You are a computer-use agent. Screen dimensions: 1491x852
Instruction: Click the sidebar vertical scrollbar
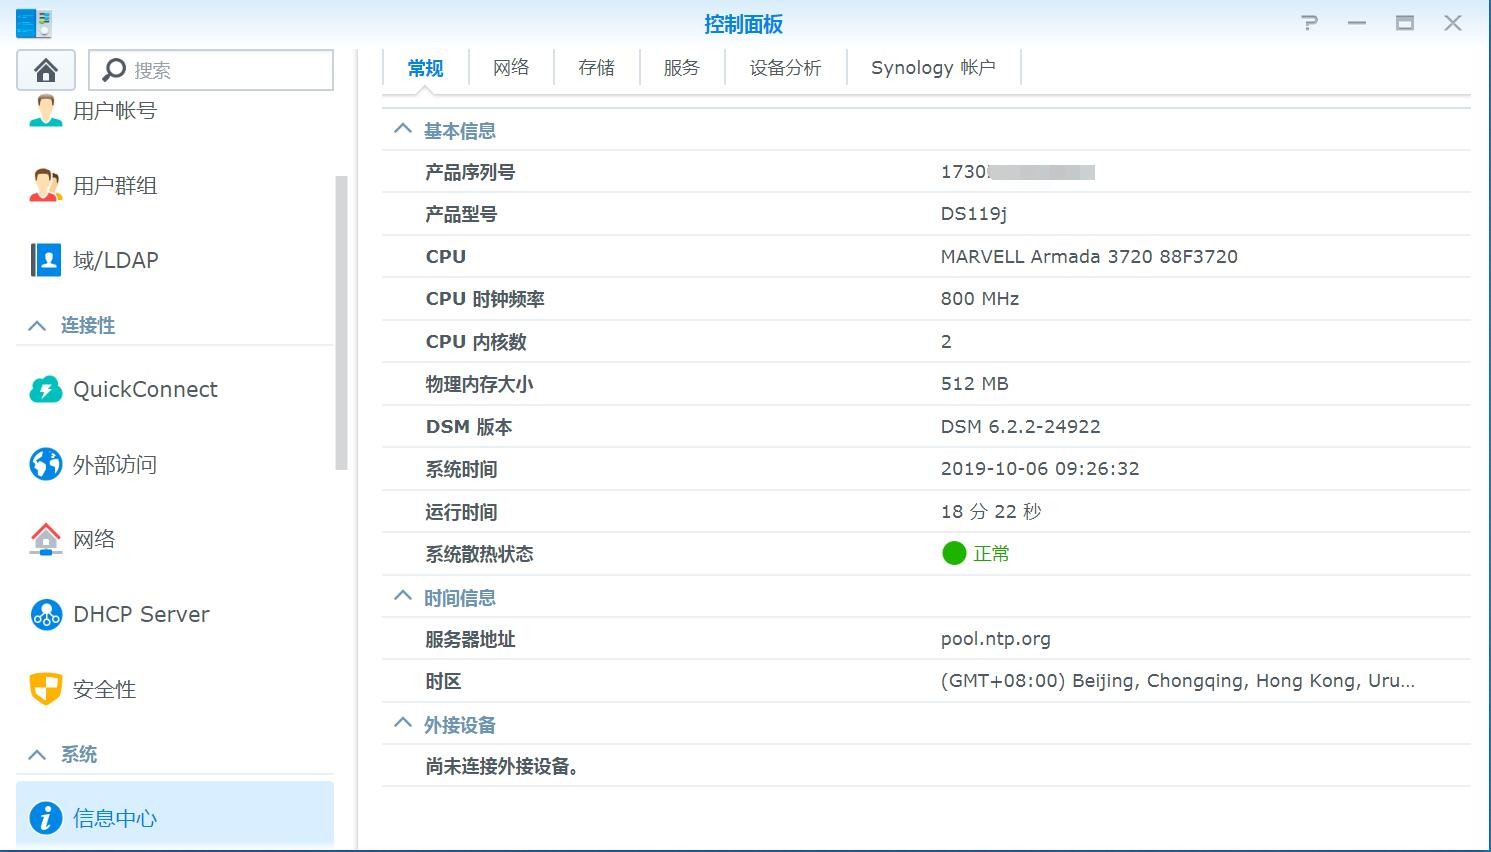click(x=341, y=323)
